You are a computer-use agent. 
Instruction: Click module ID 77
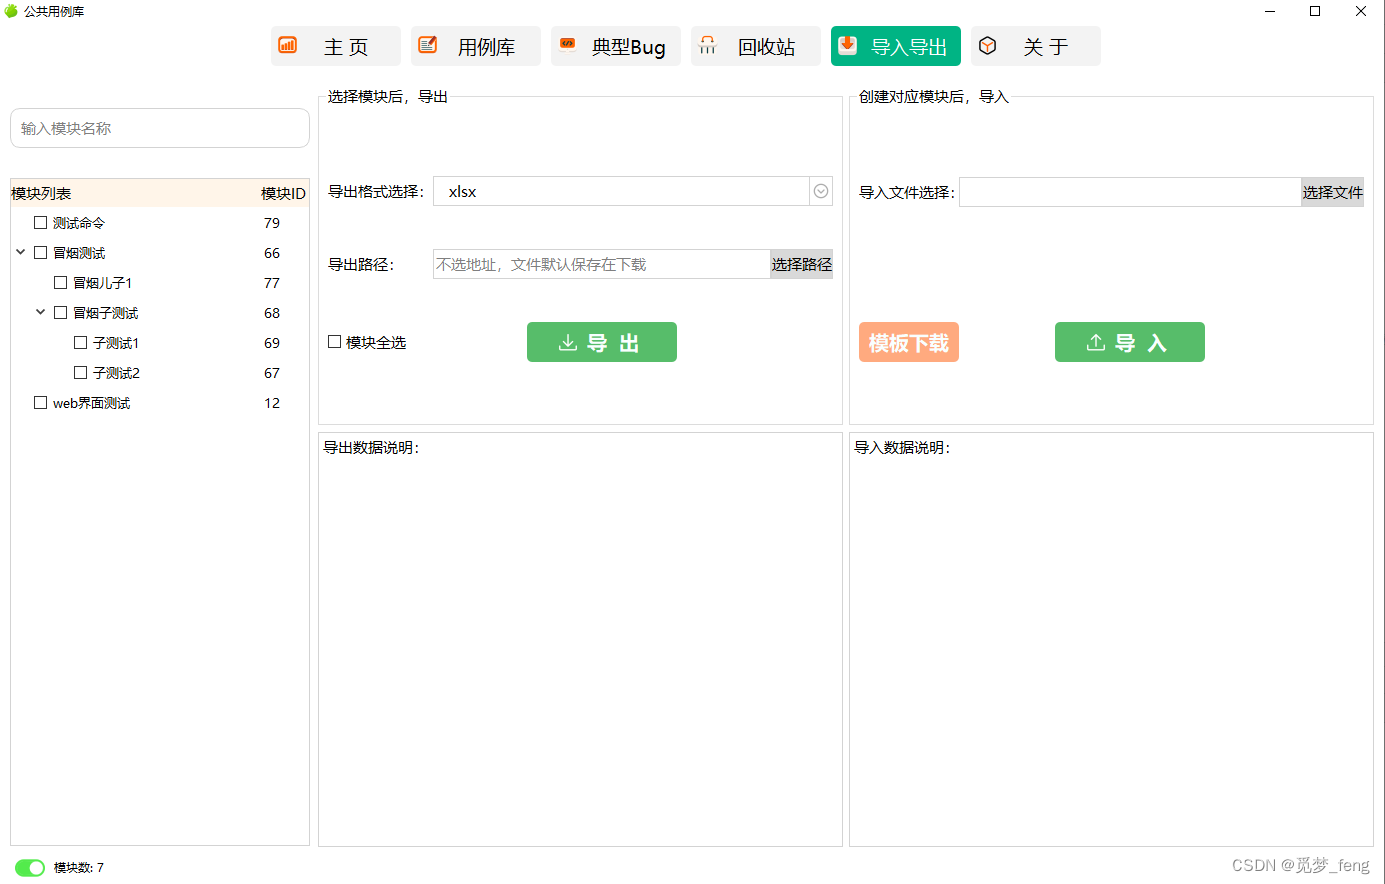[272, 283]
